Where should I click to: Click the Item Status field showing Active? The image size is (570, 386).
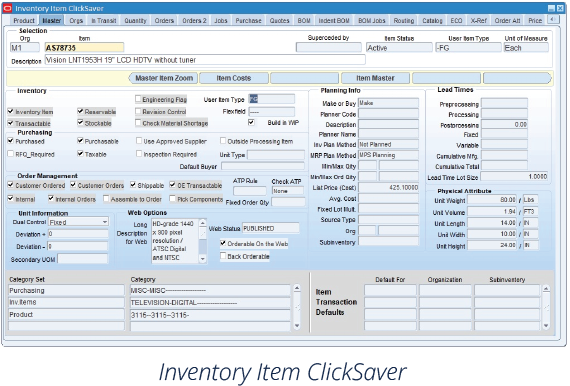point(399,48)
